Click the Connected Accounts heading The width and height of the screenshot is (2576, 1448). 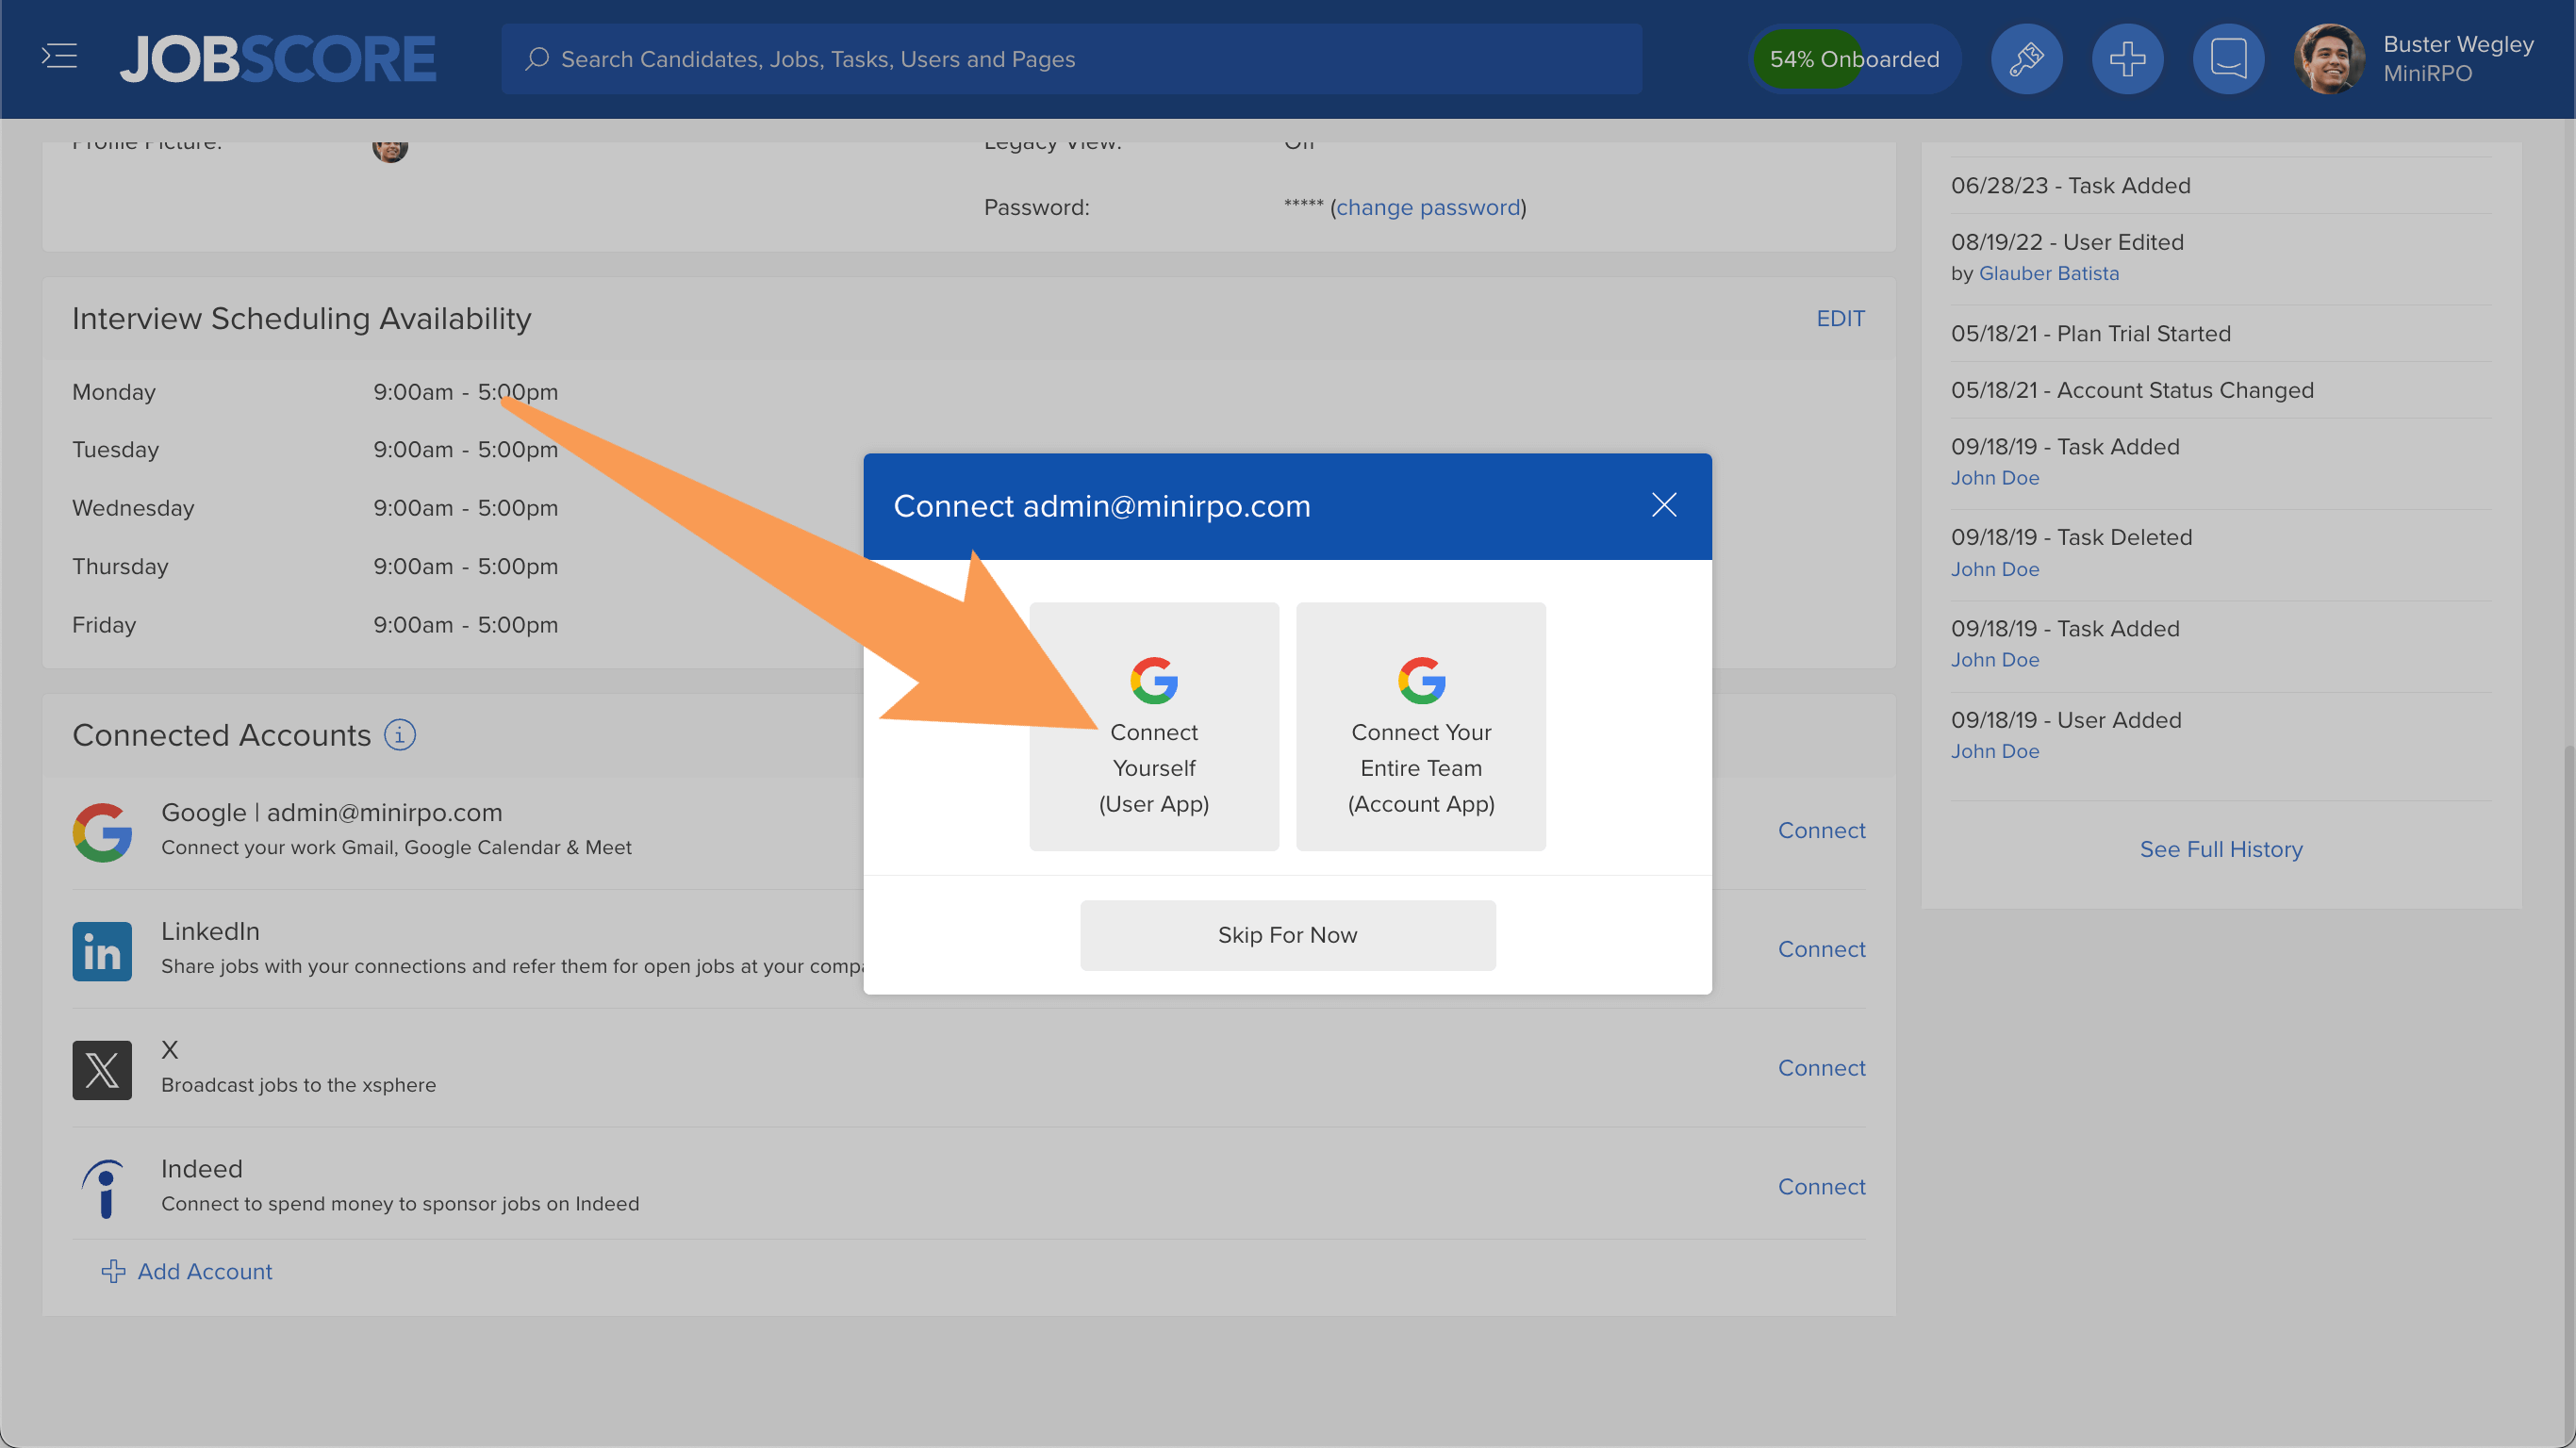221,735
